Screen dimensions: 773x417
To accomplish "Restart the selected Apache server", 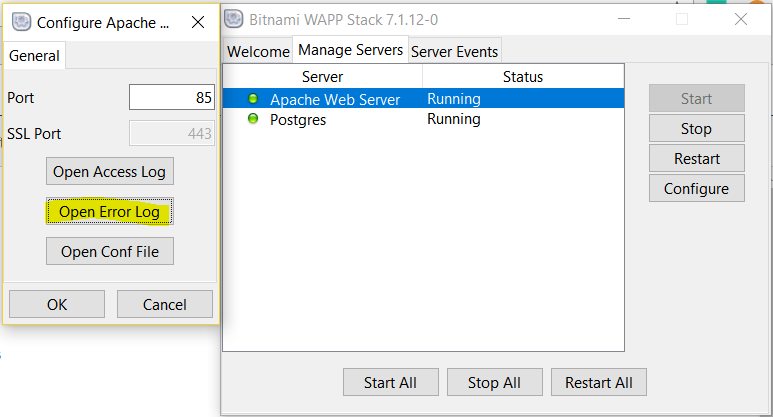I will click(x=696, y=158).
